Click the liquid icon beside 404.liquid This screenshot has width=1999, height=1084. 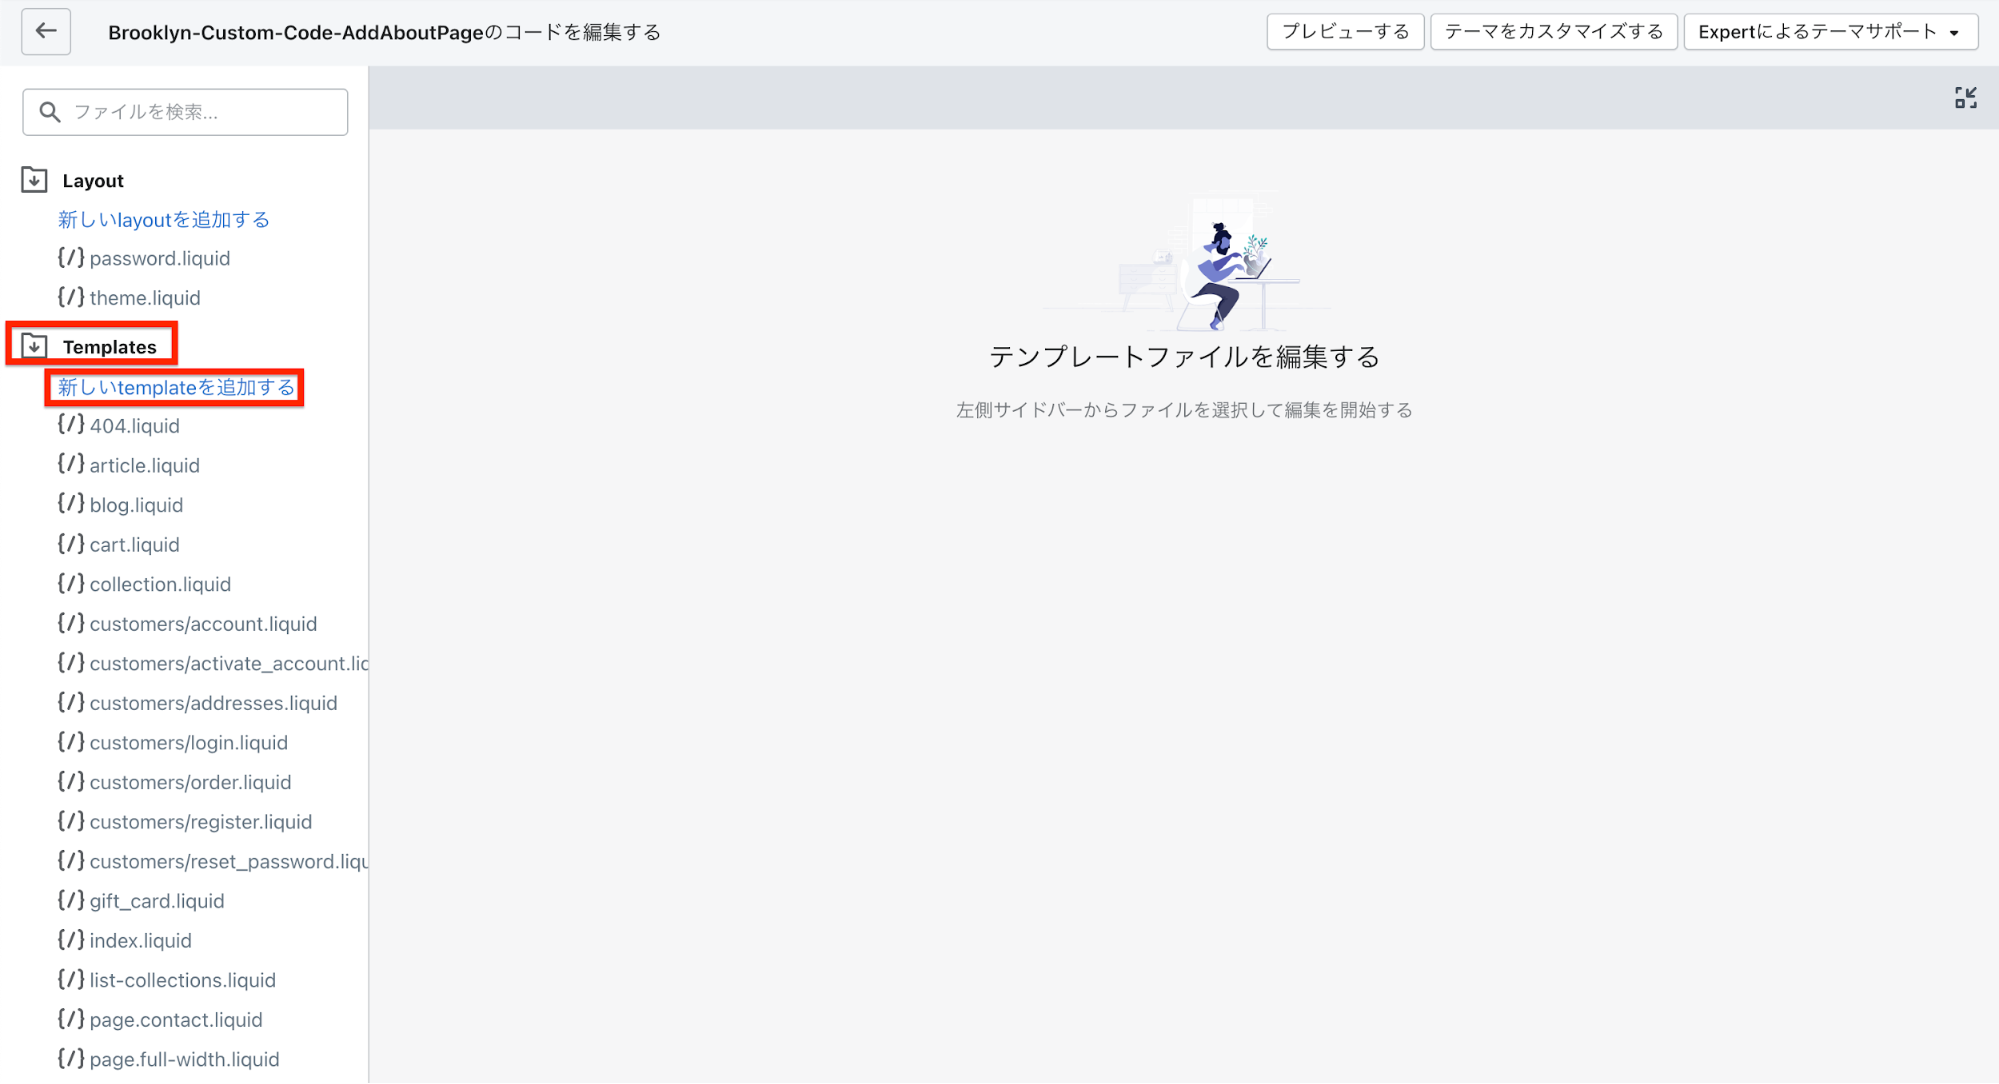[70, 425]
